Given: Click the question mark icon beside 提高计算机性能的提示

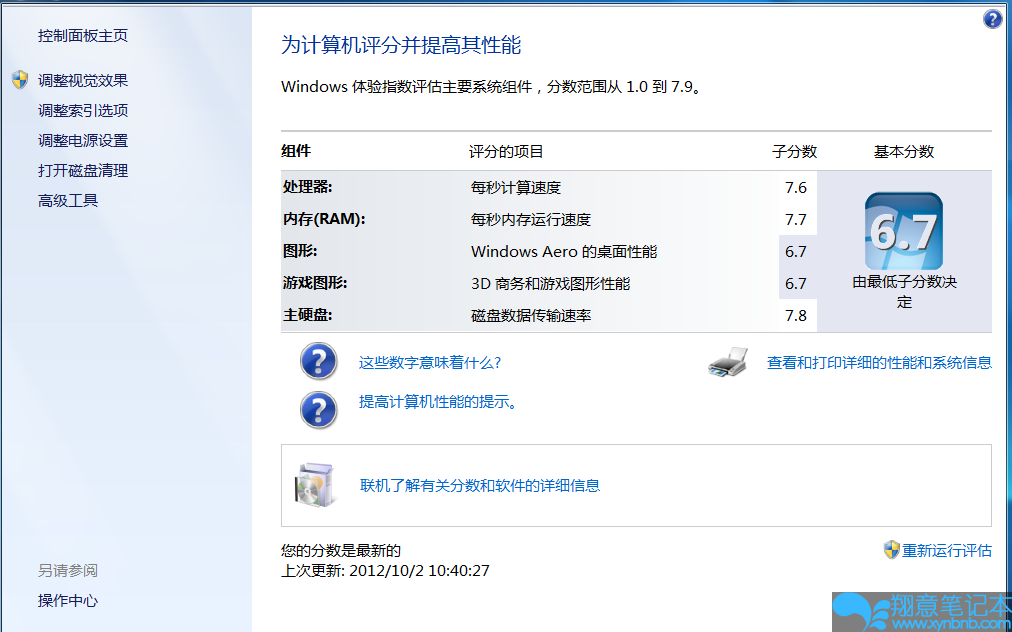Looking at the screenshot, I should [x=318, y=409].
